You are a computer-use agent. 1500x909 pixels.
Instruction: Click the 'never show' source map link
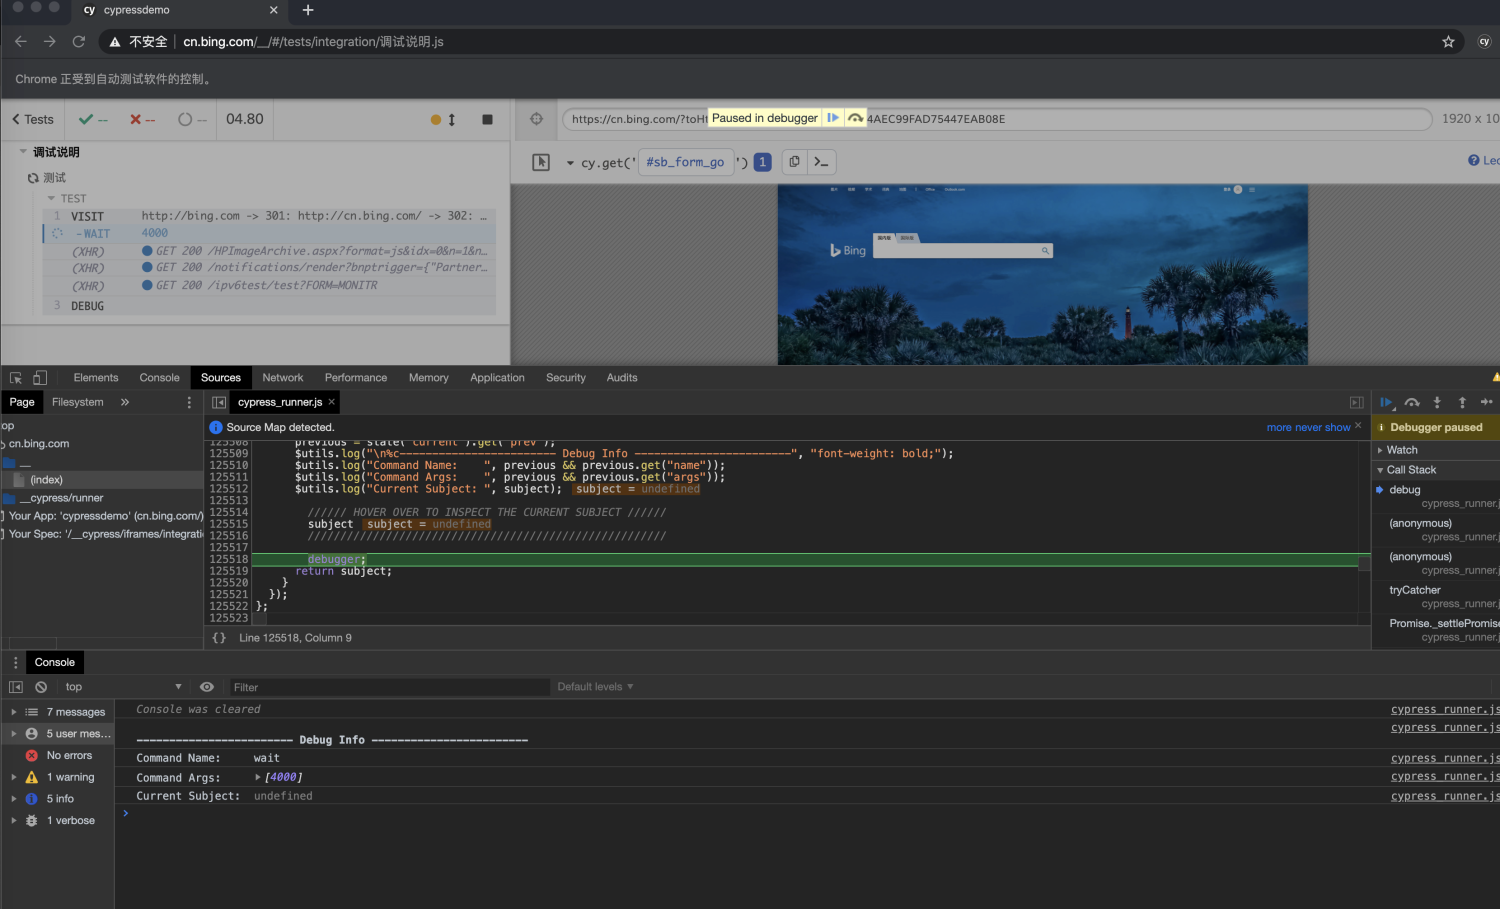click(1323, 427)
